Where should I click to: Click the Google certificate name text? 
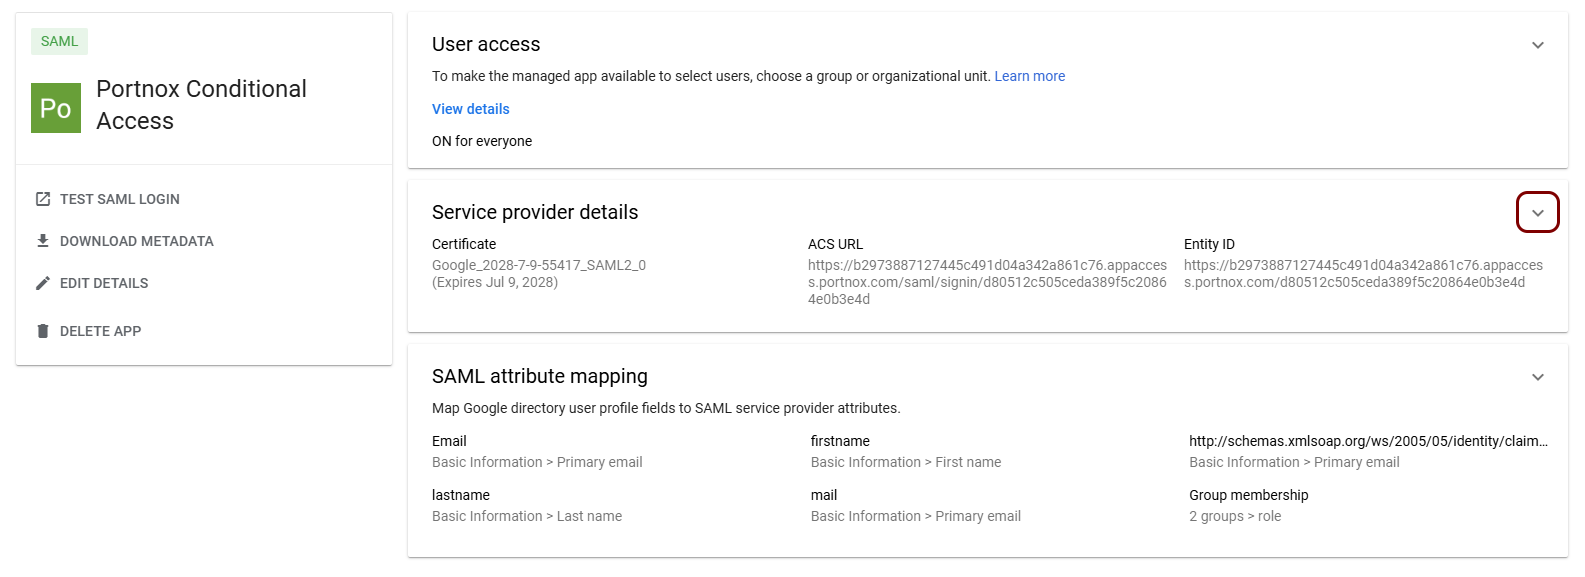(x=538, y=265)
